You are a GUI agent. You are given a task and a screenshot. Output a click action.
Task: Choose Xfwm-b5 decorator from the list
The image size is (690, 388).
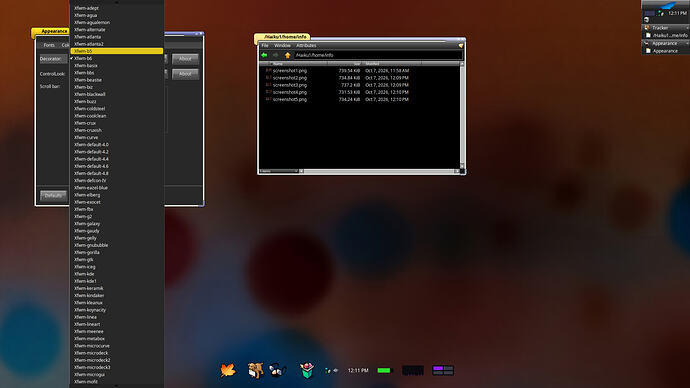(117, 51)
